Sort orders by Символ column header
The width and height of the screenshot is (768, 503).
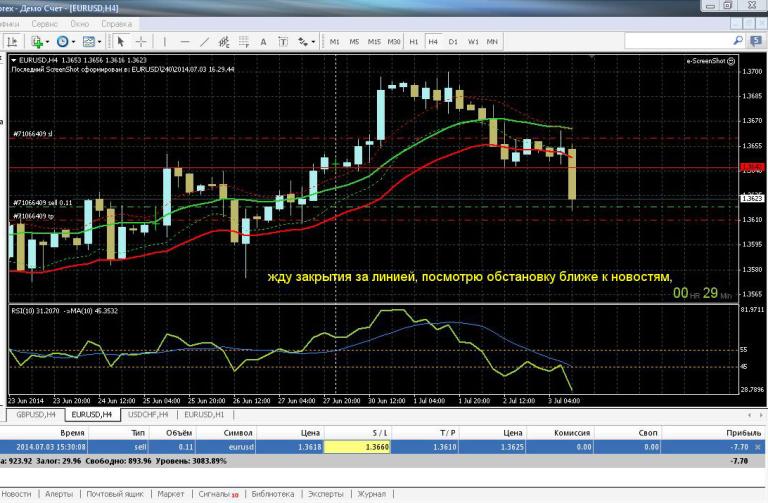pos(238,433)
